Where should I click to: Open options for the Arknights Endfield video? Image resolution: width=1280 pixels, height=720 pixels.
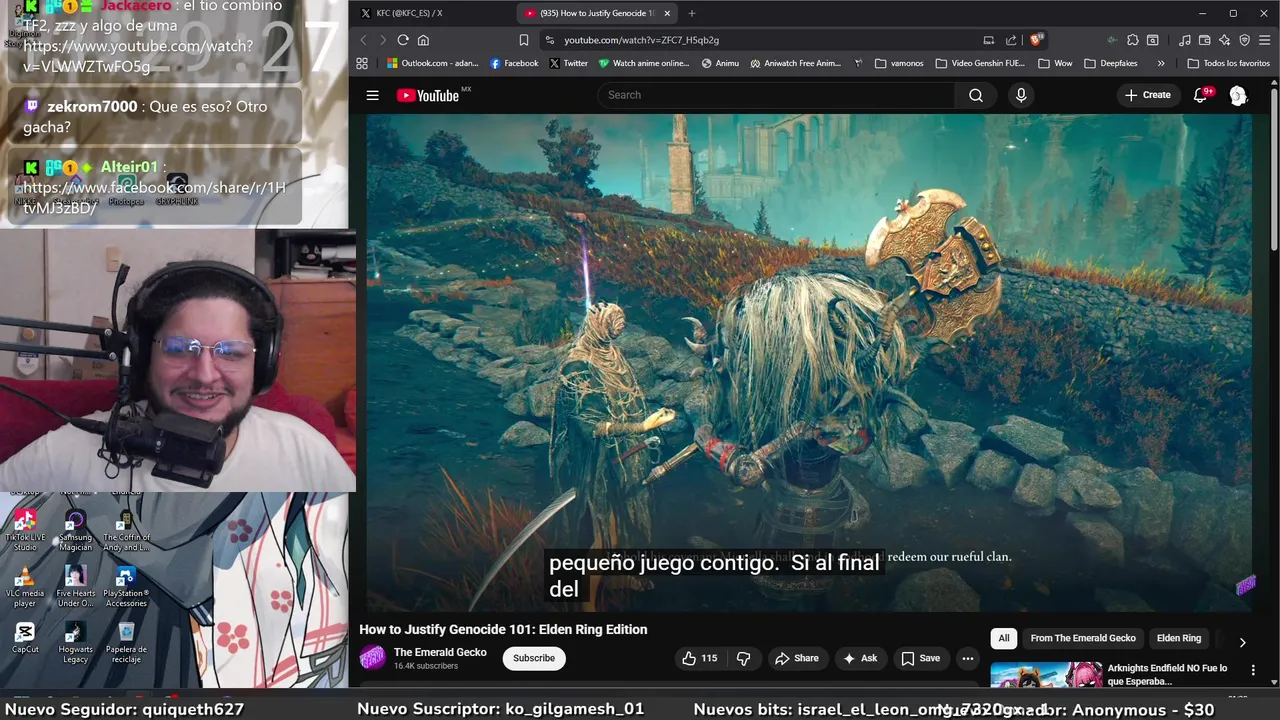[1253, 669]
